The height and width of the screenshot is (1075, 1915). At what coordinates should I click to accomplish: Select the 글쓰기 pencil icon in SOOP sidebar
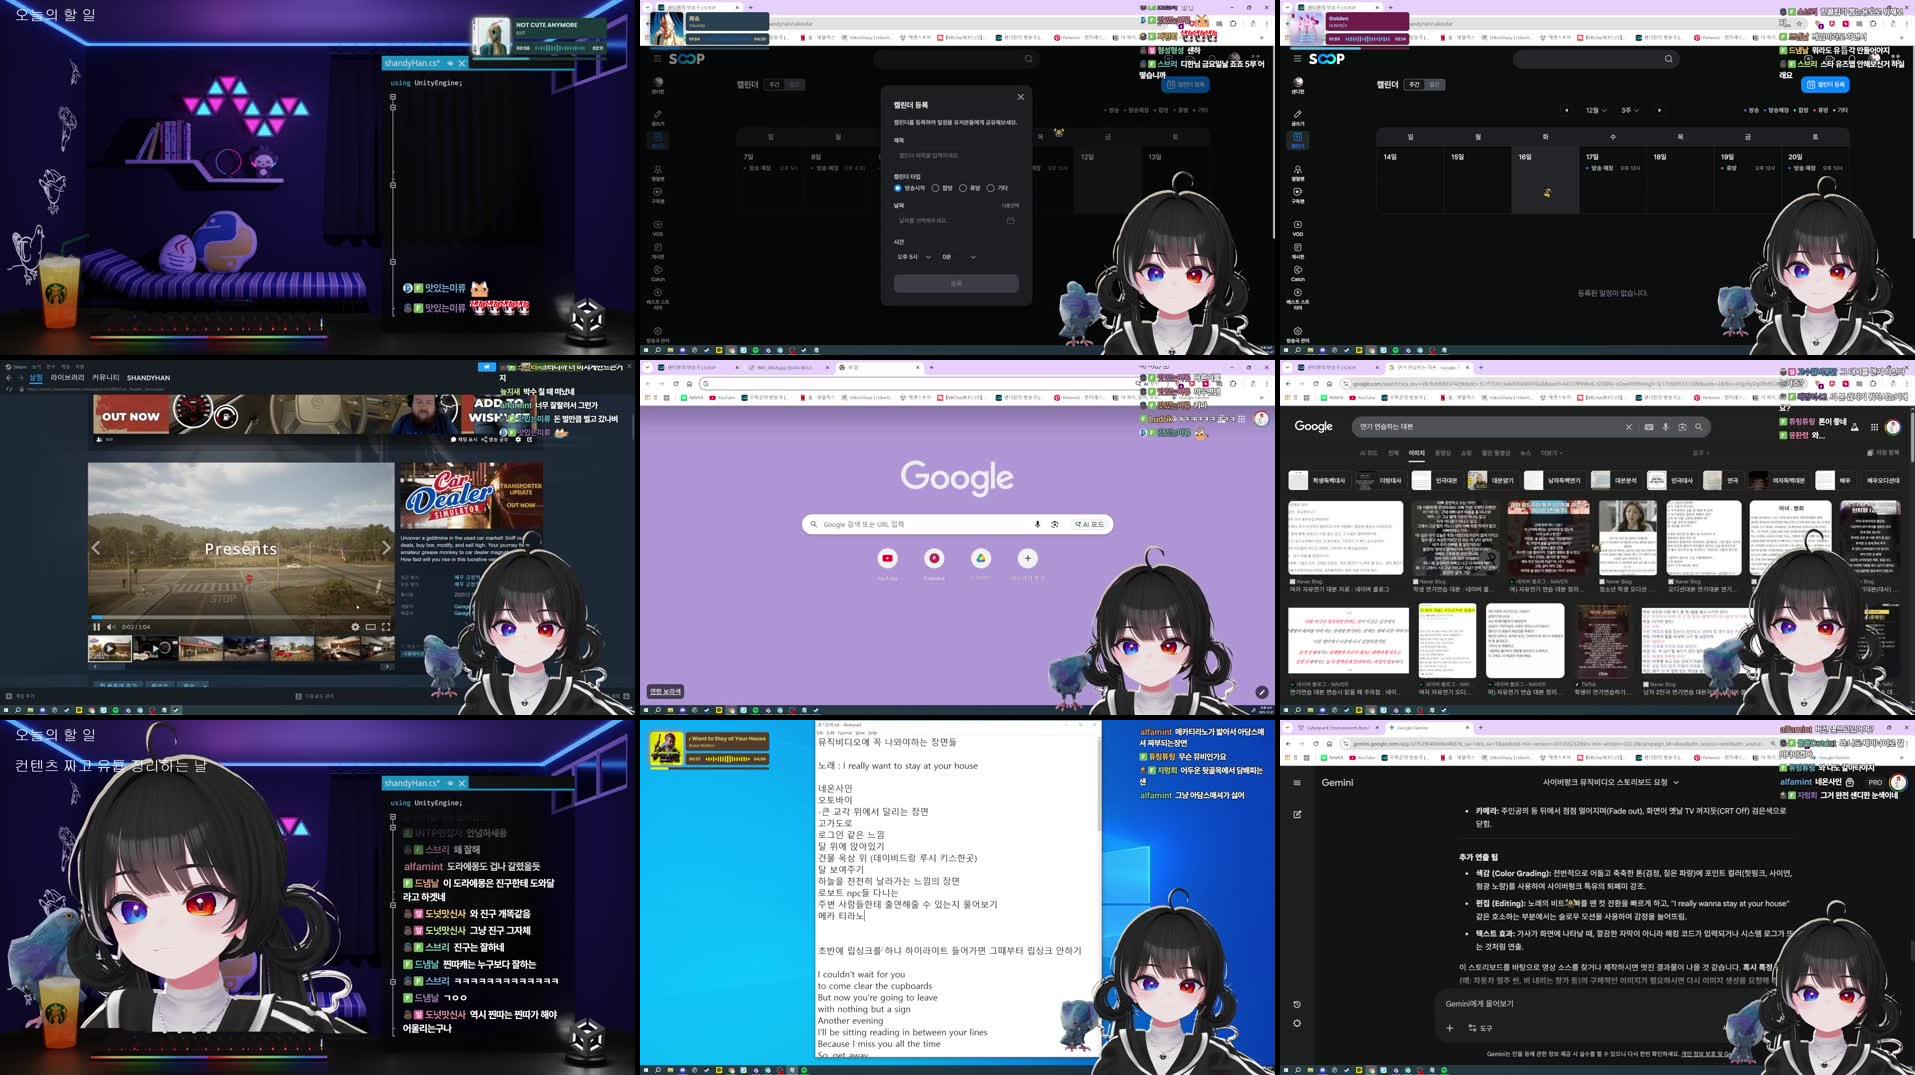657,113
